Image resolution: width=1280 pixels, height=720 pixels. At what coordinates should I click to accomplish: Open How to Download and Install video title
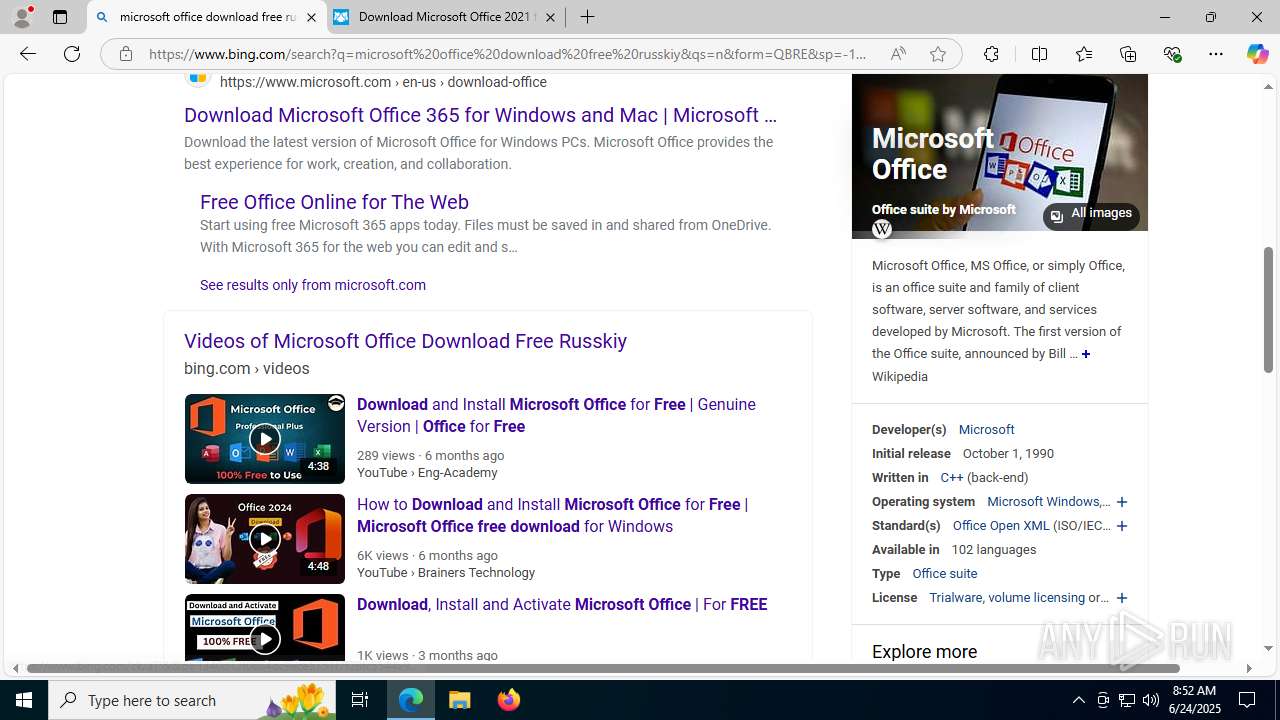(552, 515)
